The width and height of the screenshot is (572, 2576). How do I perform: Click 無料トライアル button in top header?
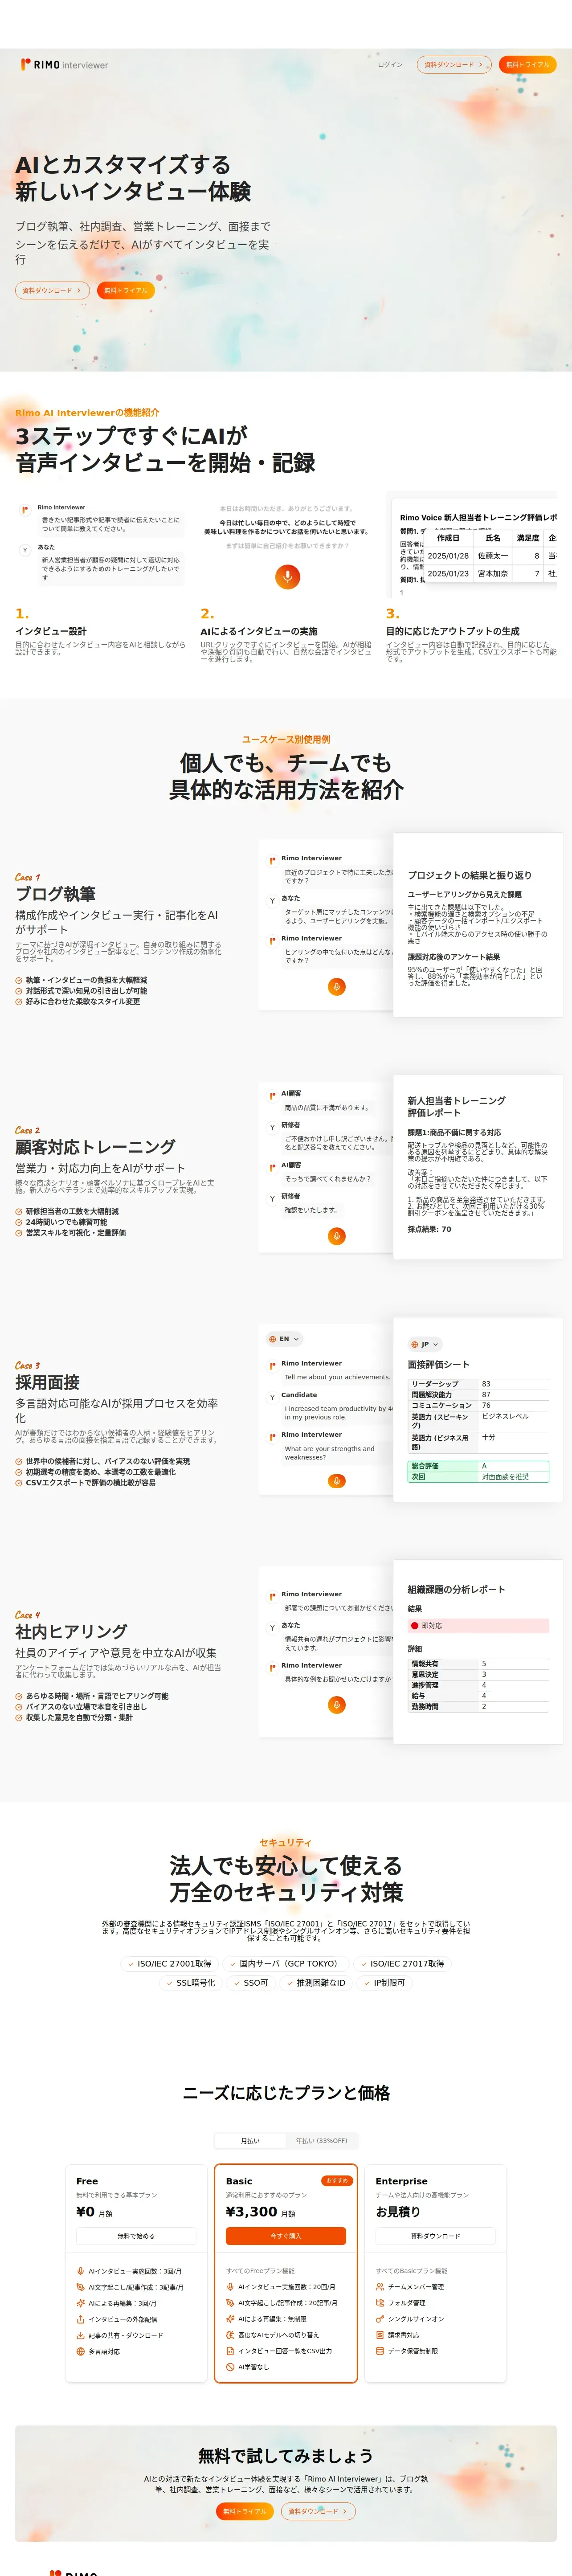(x=527, y=65)
